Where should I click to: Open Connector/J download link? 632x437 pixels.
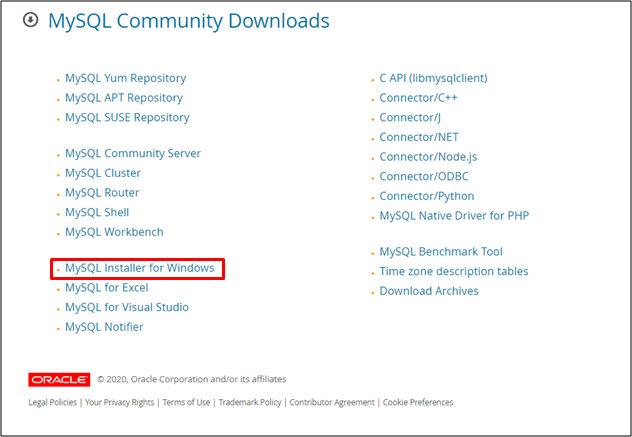coord(410,118)
